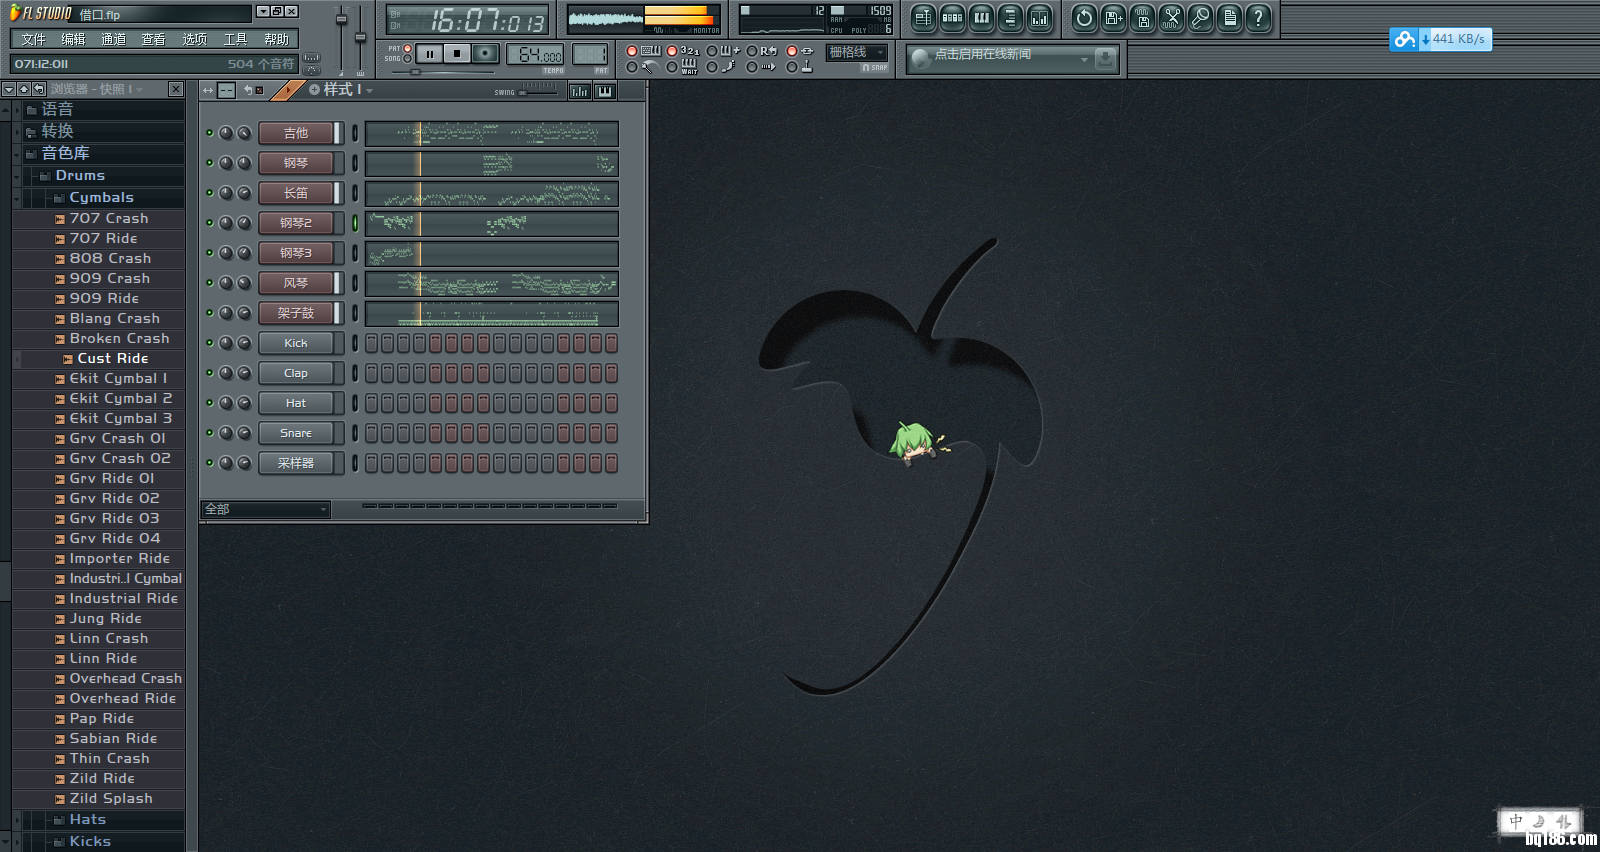Open the playlist view button

(x=923, y=17)
